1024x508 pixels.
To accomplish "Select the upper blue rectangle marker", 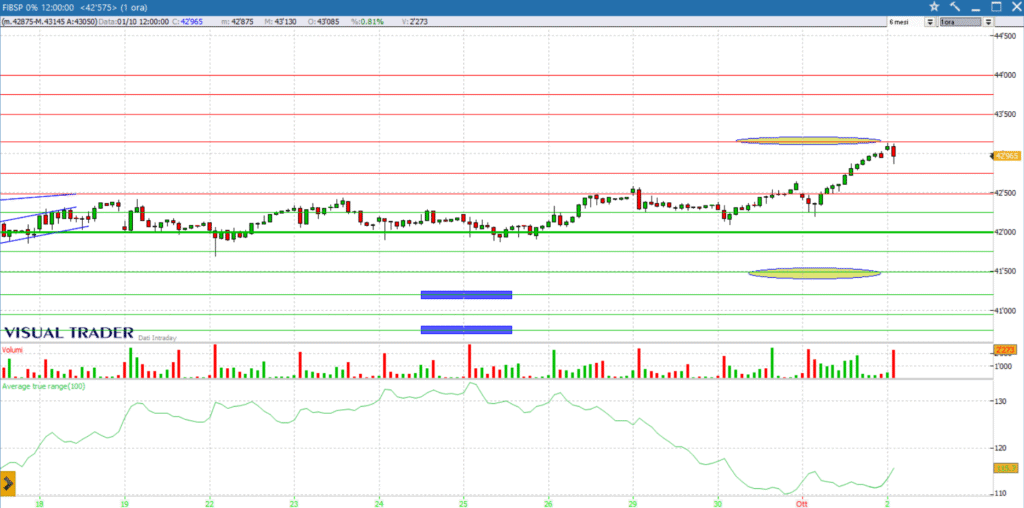I will [466, 294].
